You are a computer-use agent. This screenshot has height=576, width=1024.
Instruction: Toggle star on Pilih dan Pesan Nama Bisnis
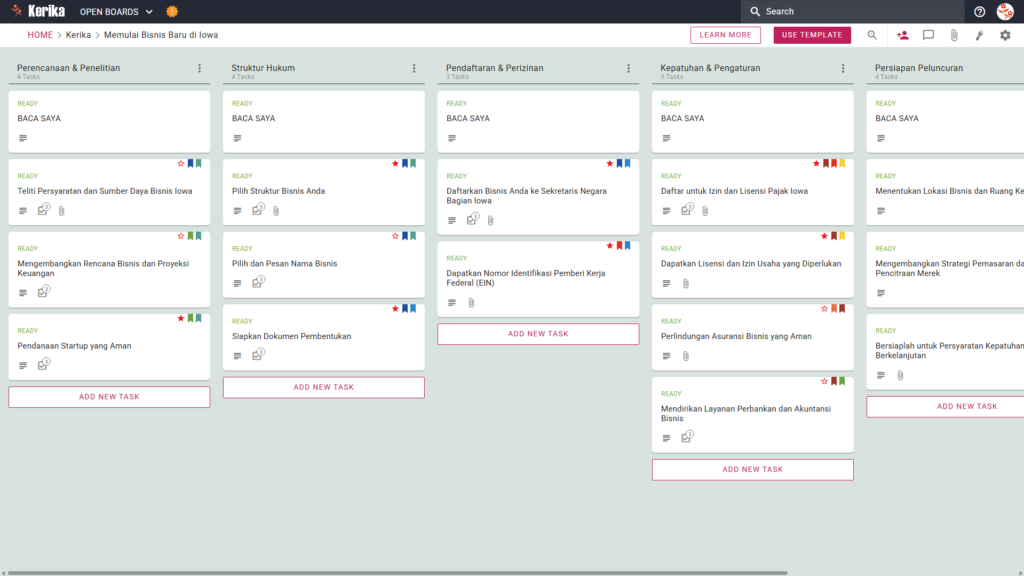click(395, 236)
